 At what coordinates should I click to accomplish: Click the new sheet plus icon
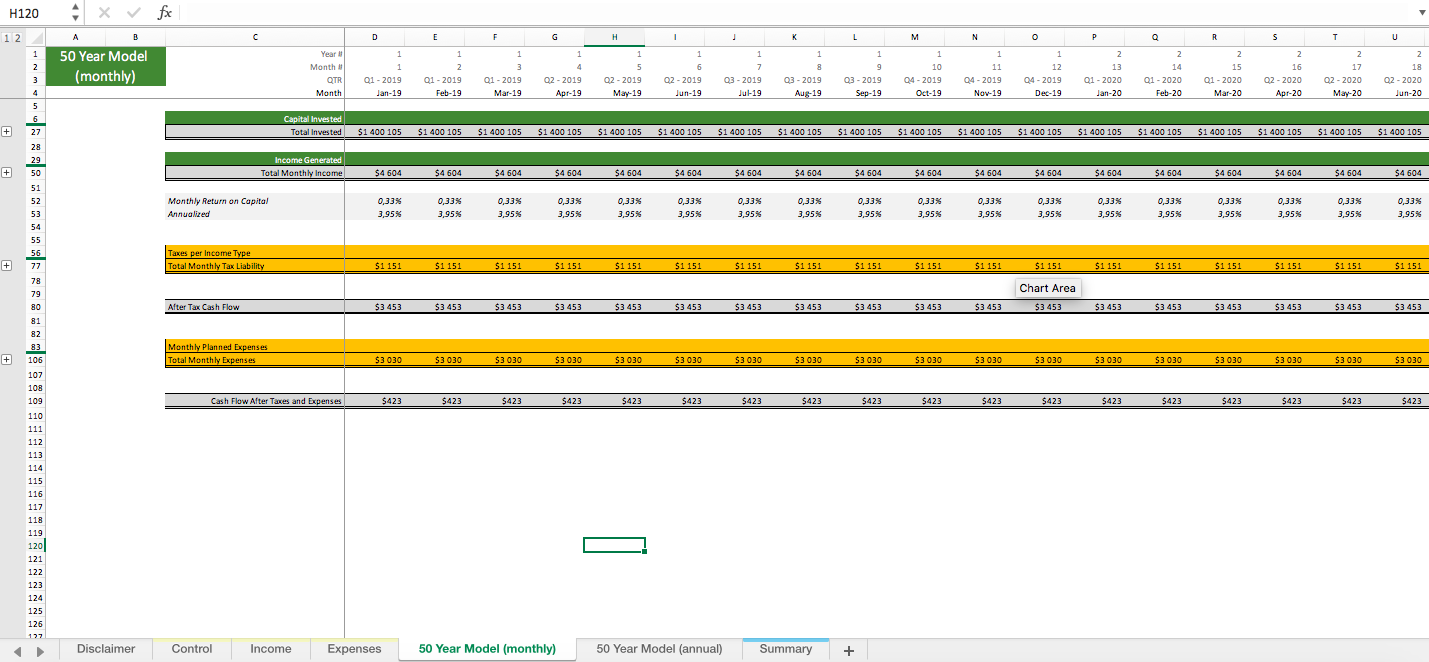pyautogui.click(x=848, y=649)
